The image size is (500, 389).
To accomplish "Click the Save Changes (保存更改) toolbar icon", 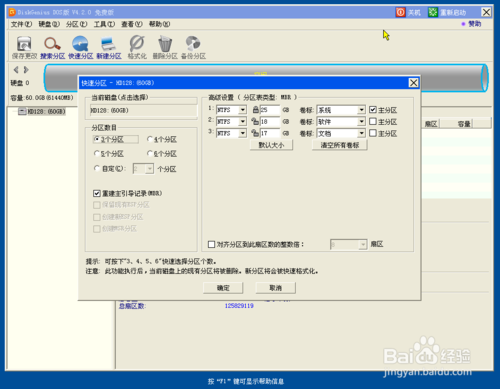I will 24,47.
